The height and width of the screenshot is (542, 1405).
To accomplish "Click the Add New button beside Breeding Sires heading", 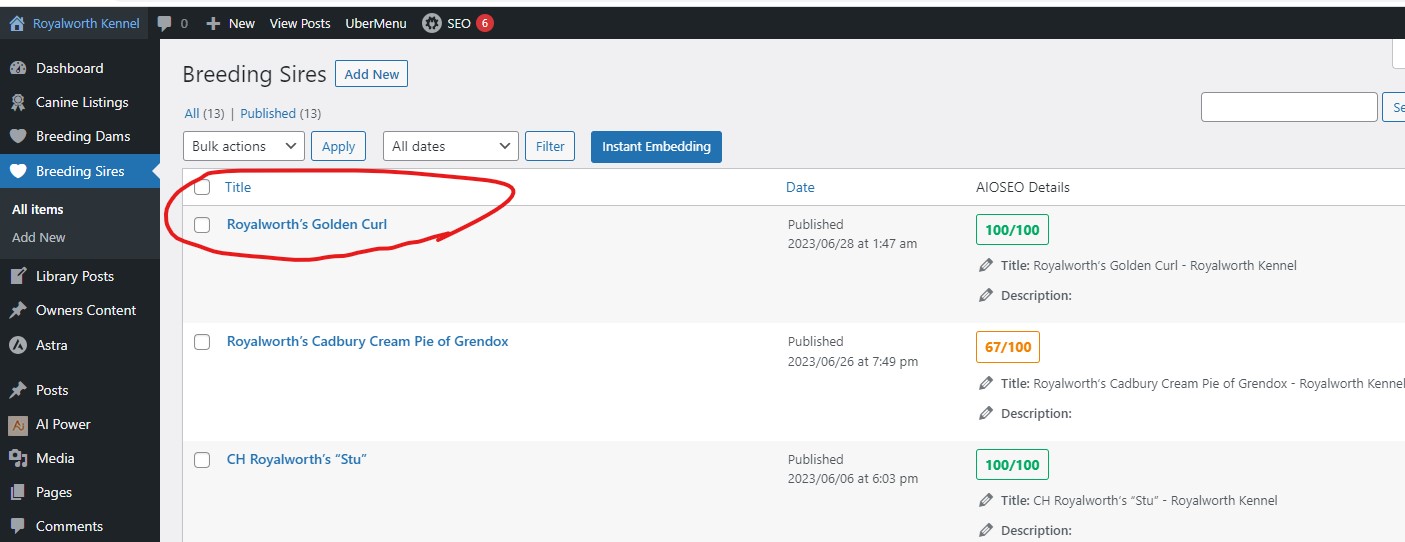I will [372, 74].
